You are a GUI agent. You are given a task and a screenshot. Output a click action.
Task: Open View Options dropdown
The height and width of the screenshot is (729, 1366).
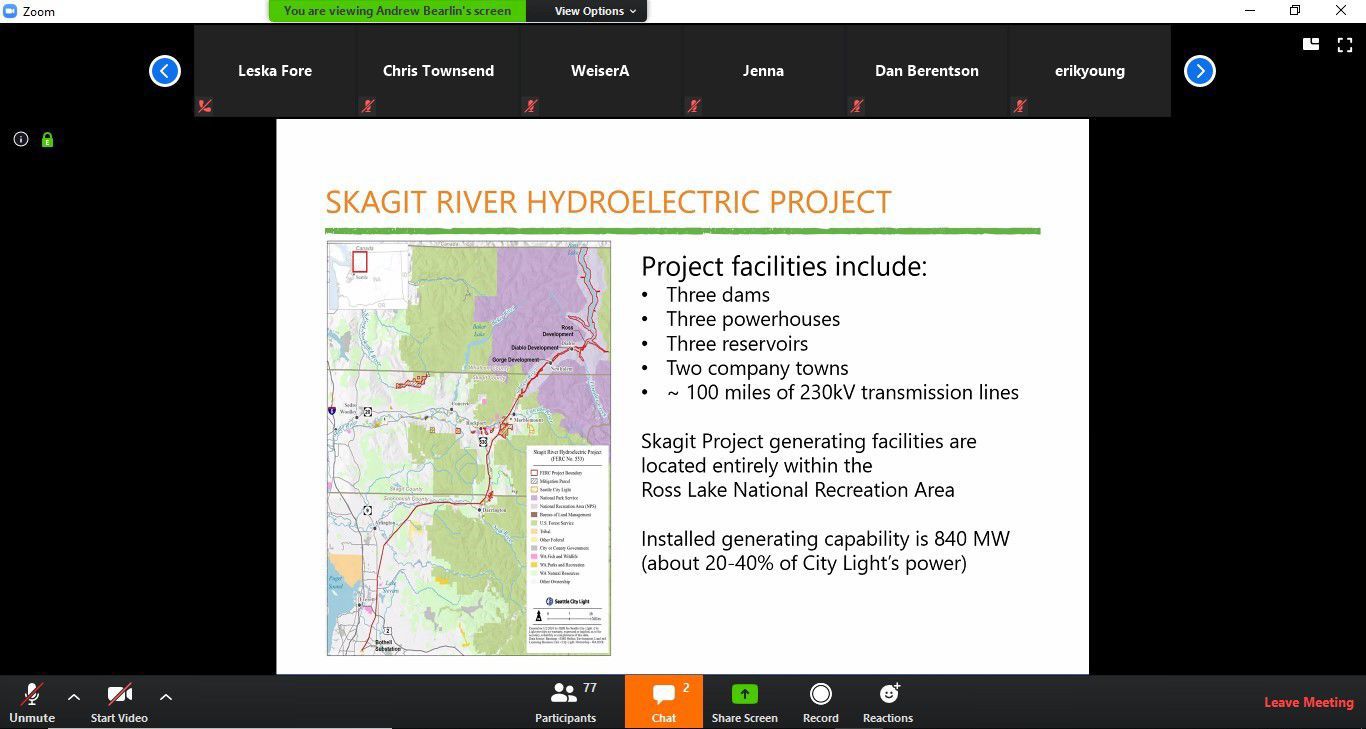589,11
